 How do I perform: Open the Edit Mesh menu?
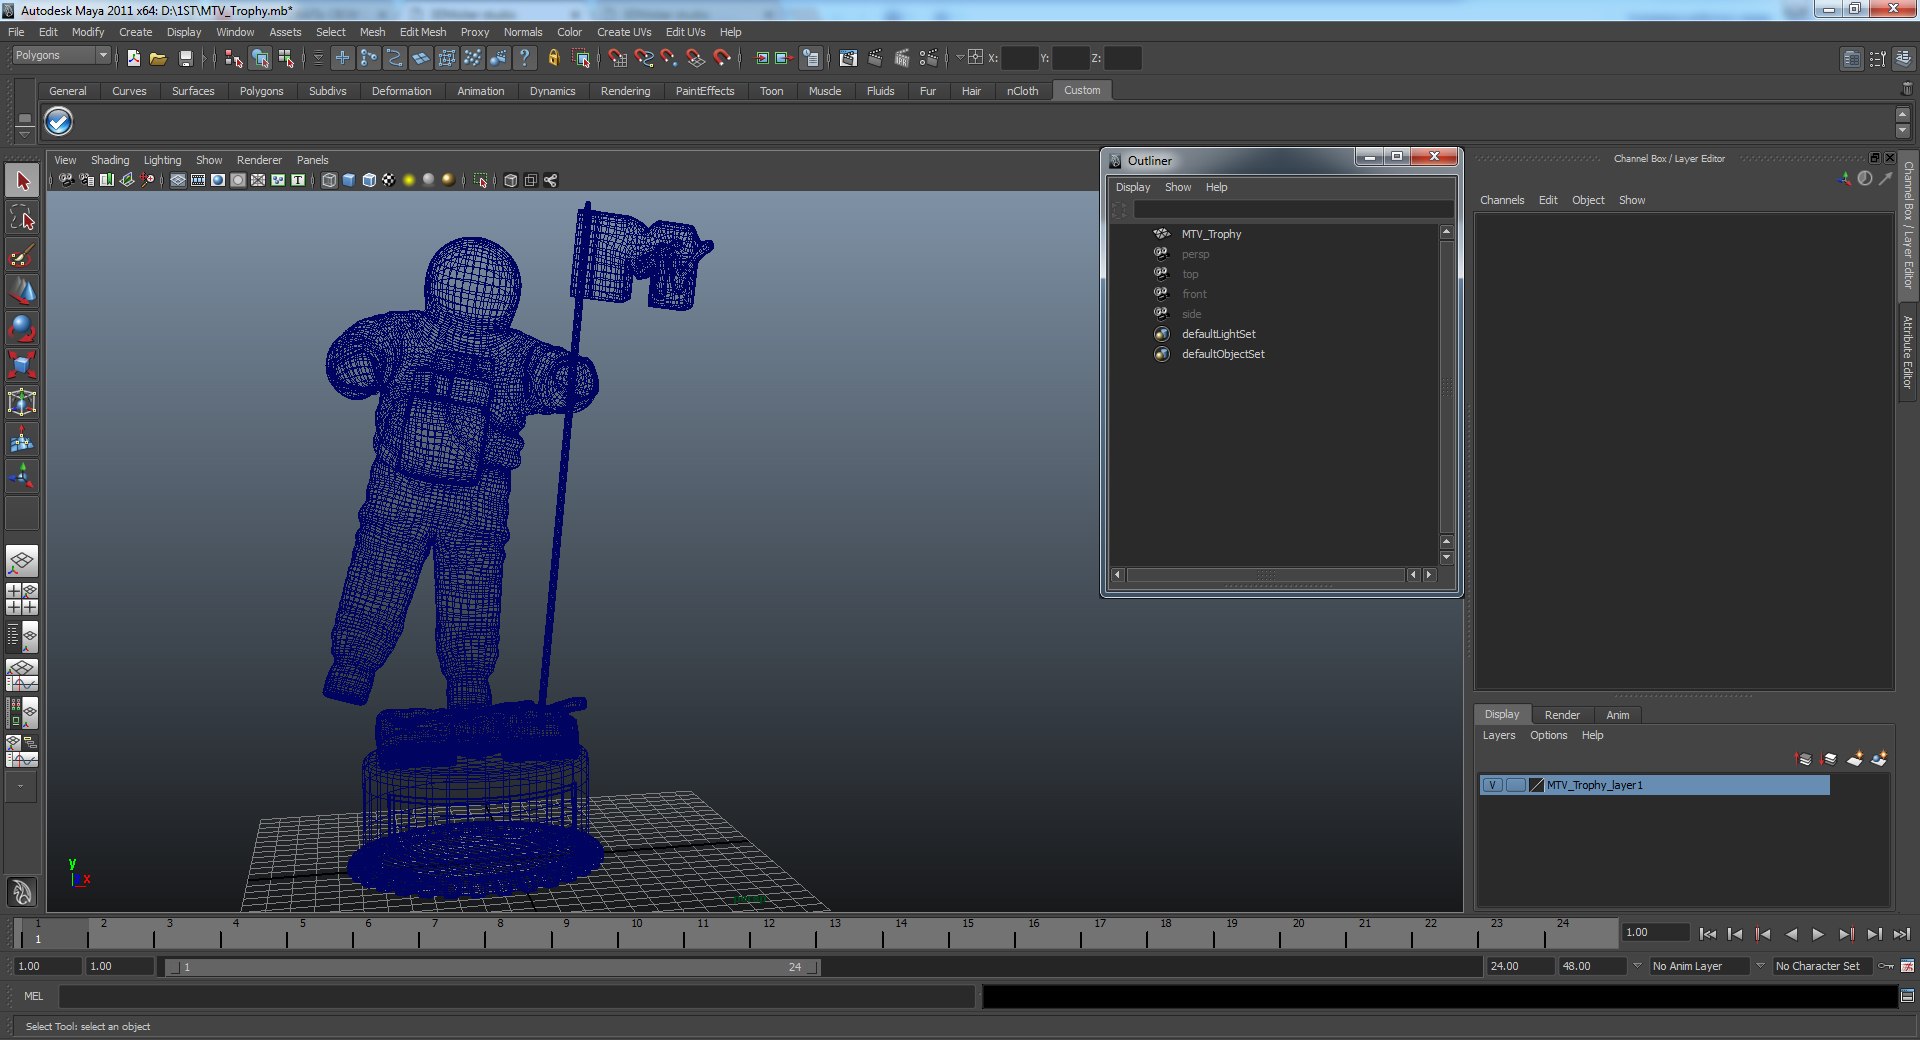(423, 32)
